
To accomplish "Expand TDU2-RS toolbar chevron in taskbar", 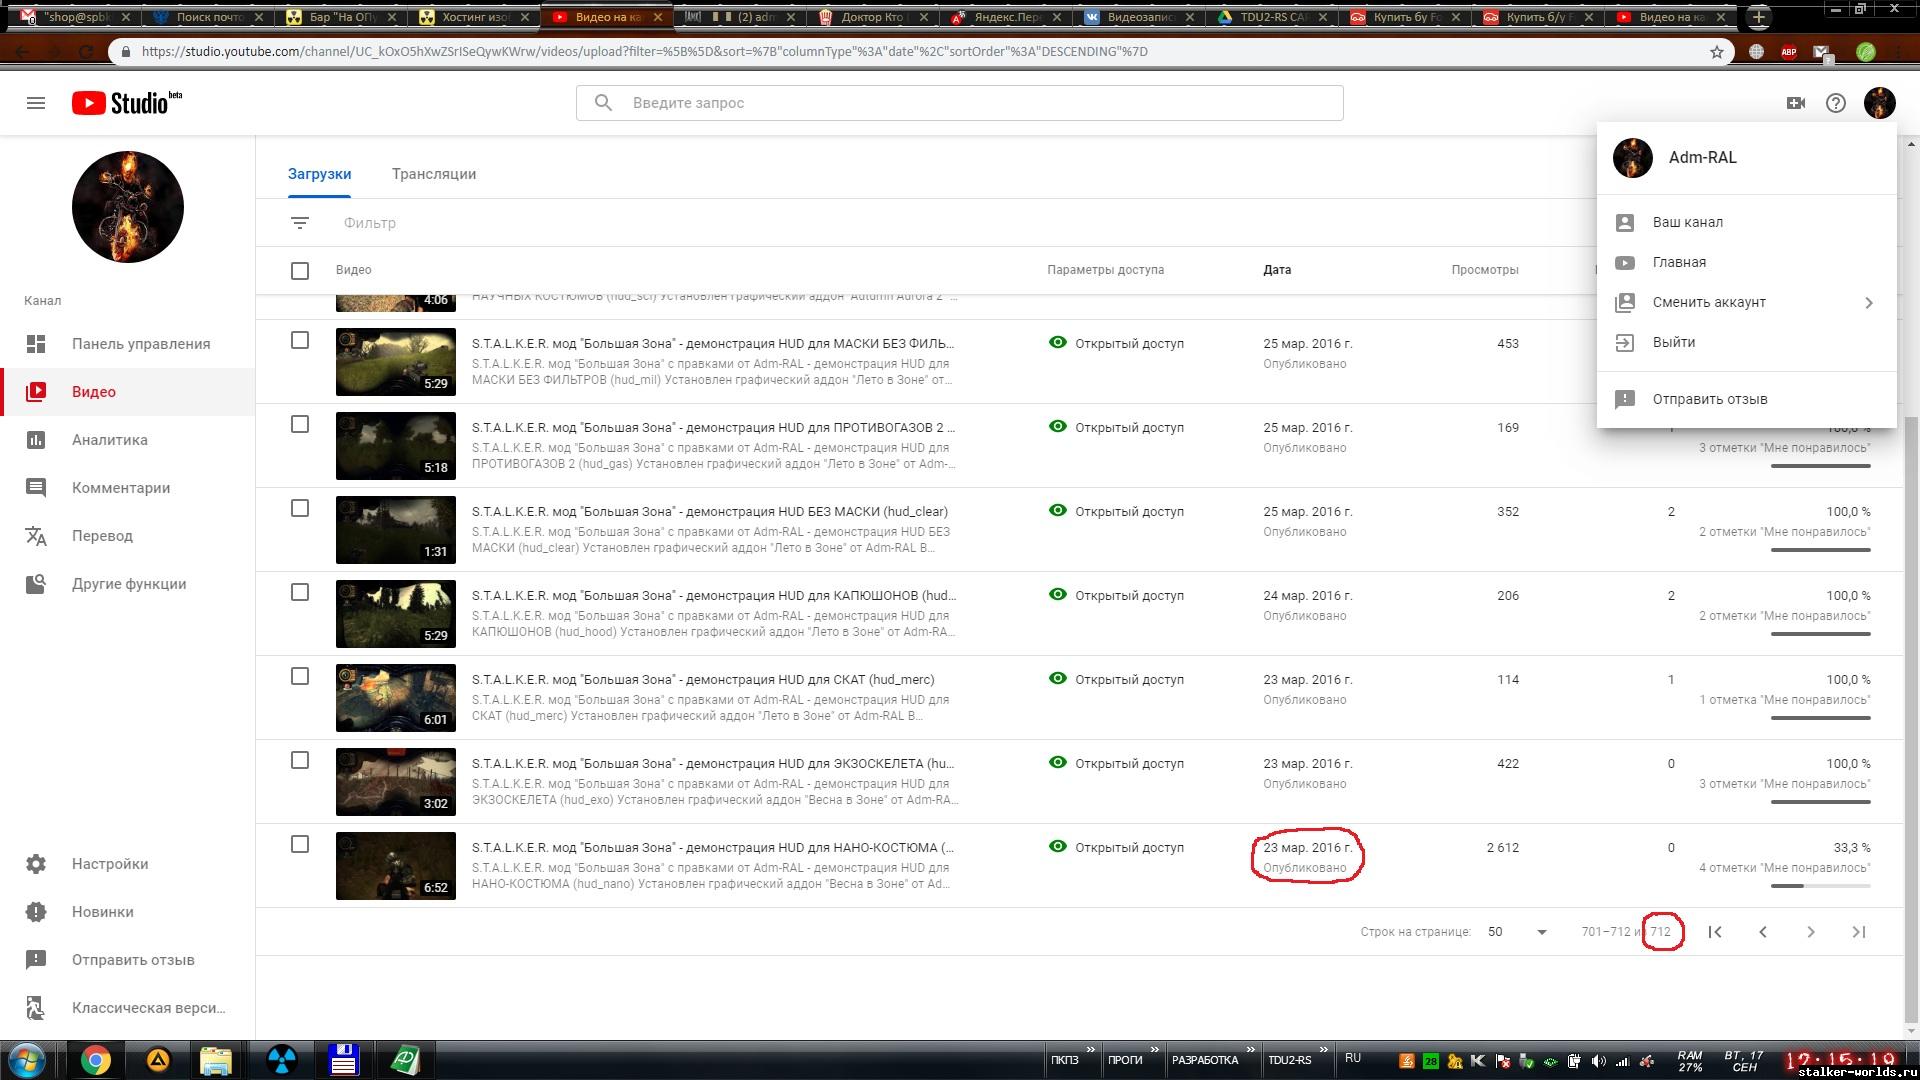I will pyautogui.click(x=1323, y=1049).
